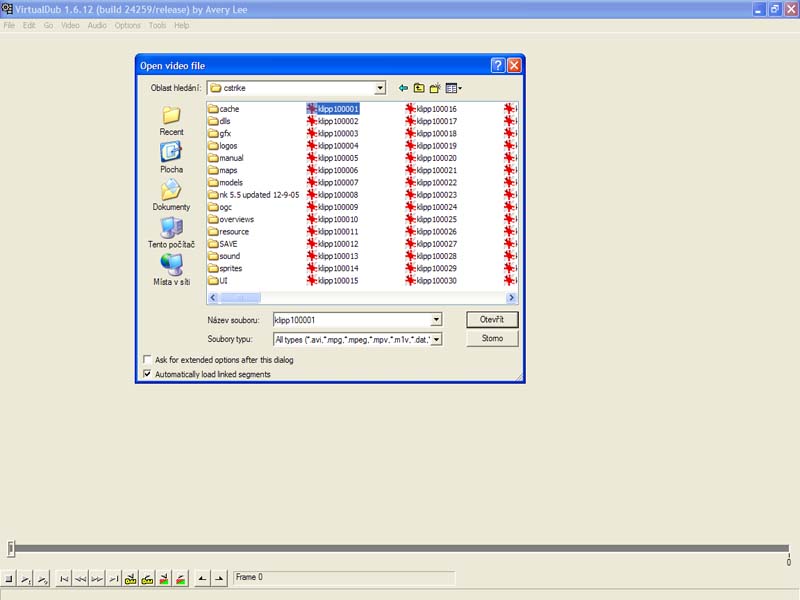
Task: Toggle Automatically load linked segments checkbox
Action: coord(147,374)
